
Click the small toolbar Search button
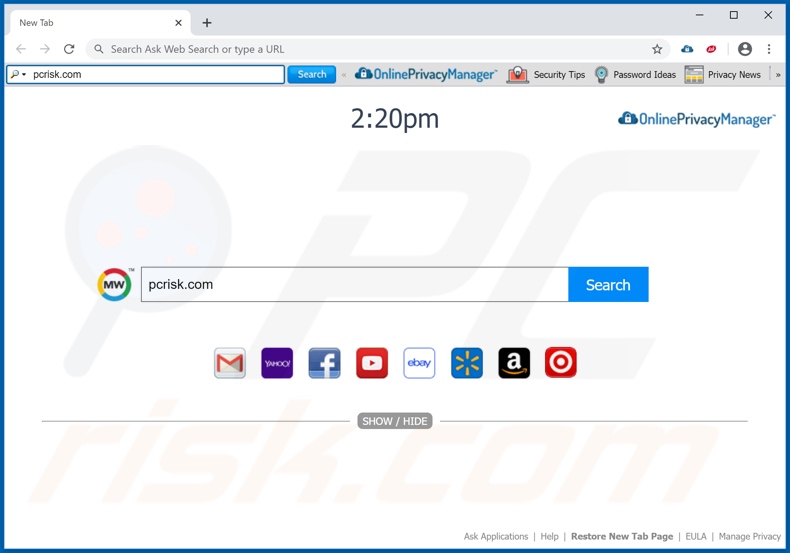click(x=312, y=75)
